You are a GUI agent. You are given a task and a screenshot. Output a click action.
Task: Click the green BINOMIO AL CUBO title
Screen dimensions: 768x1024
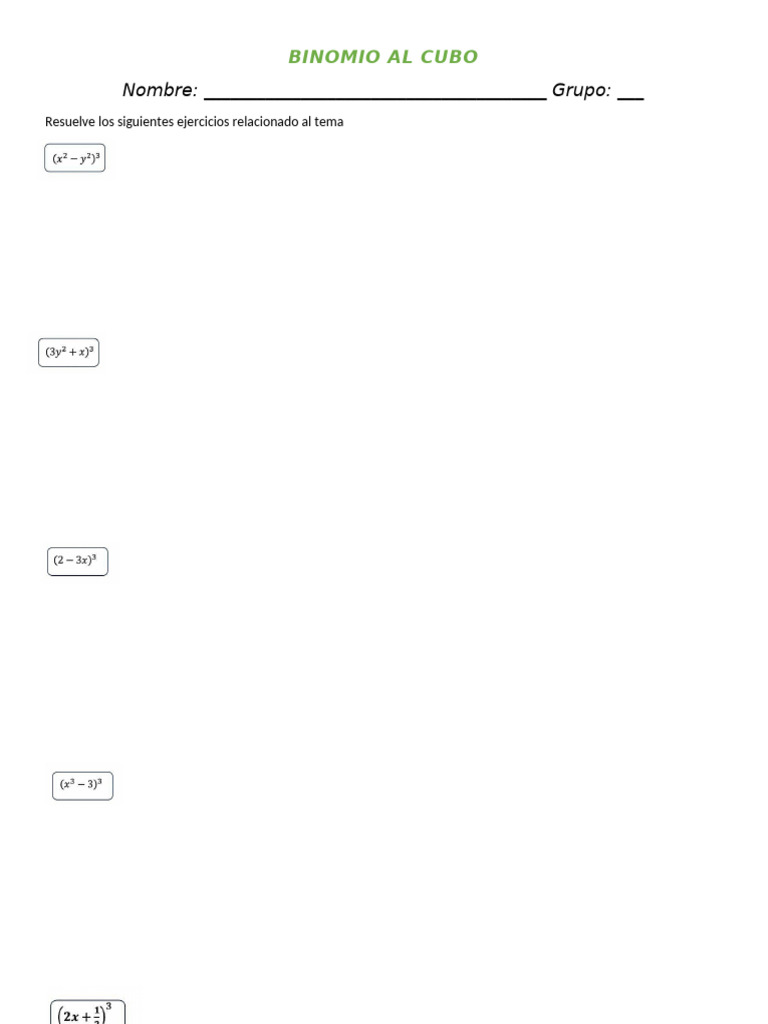(x=383, y=57)
